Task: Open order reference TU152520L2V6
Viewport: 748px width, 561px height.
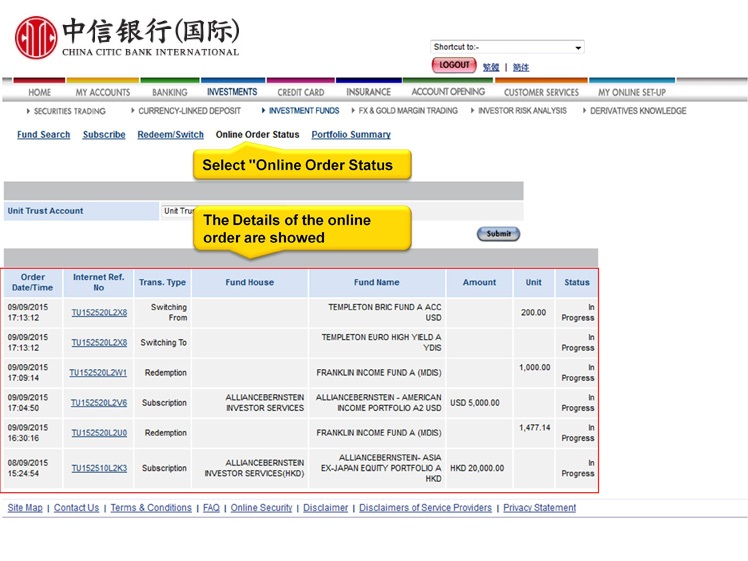Action: tap(99, 403)
